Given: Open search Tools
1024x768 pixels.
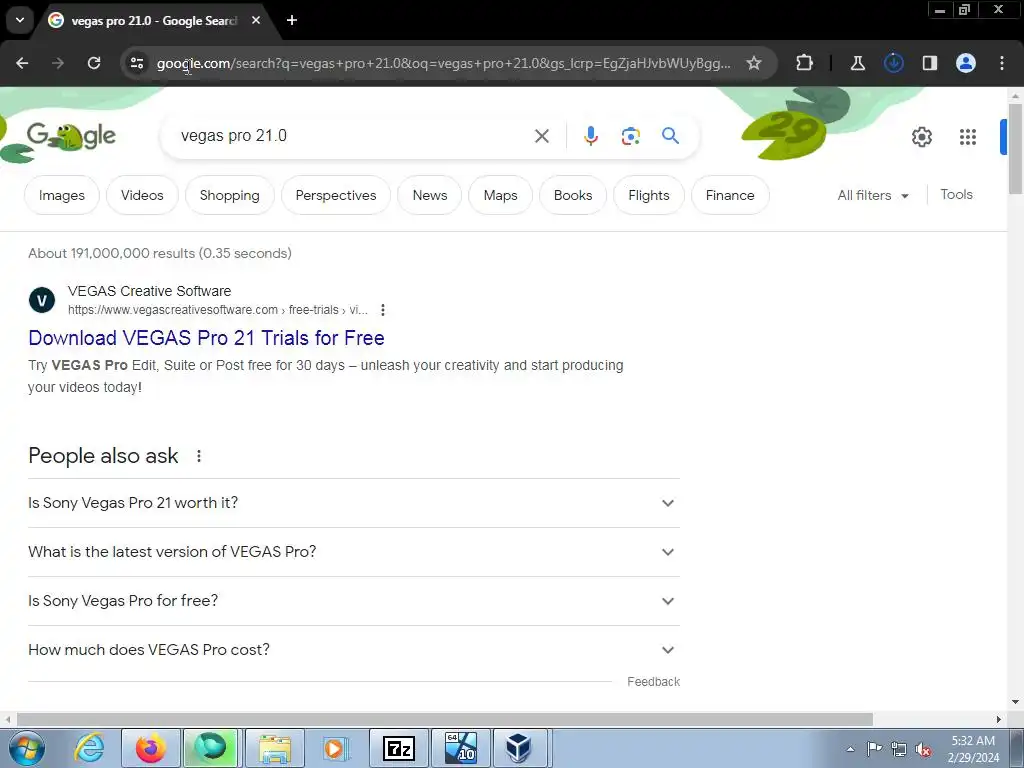Looking at the screenshot, I should (956, 195).
